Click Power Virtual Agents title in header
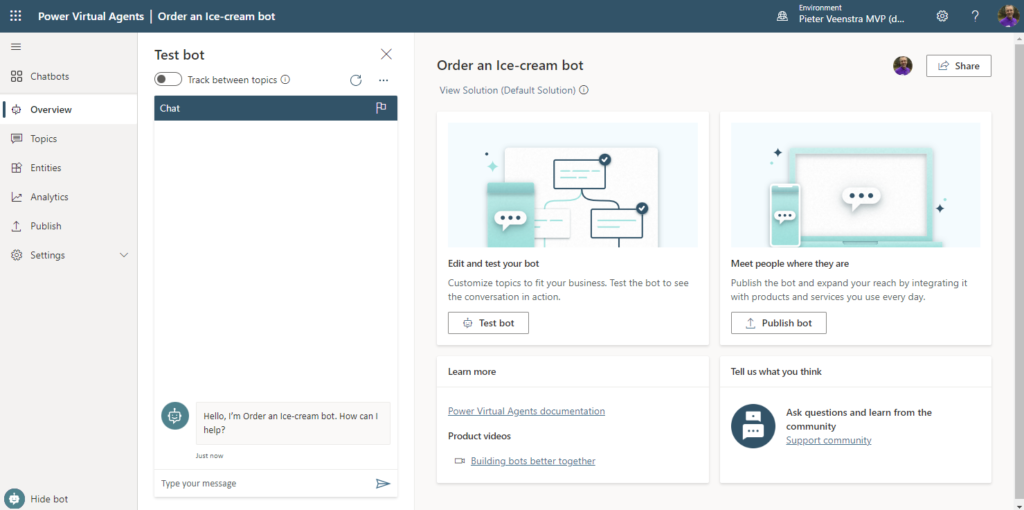 click(91, 16)
